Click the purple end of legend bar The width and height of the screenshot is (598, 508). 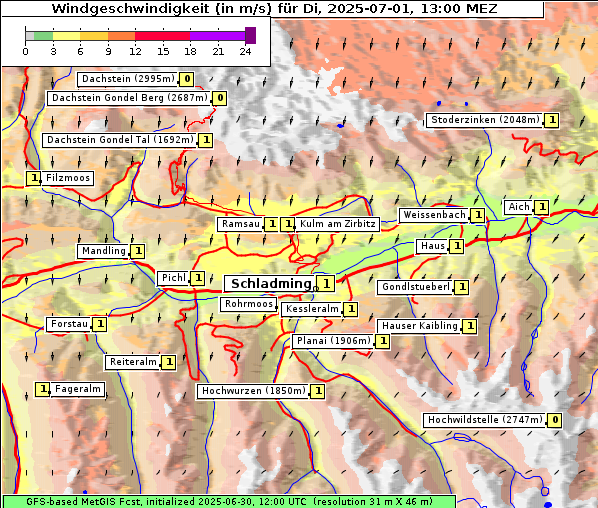(250, 35)
